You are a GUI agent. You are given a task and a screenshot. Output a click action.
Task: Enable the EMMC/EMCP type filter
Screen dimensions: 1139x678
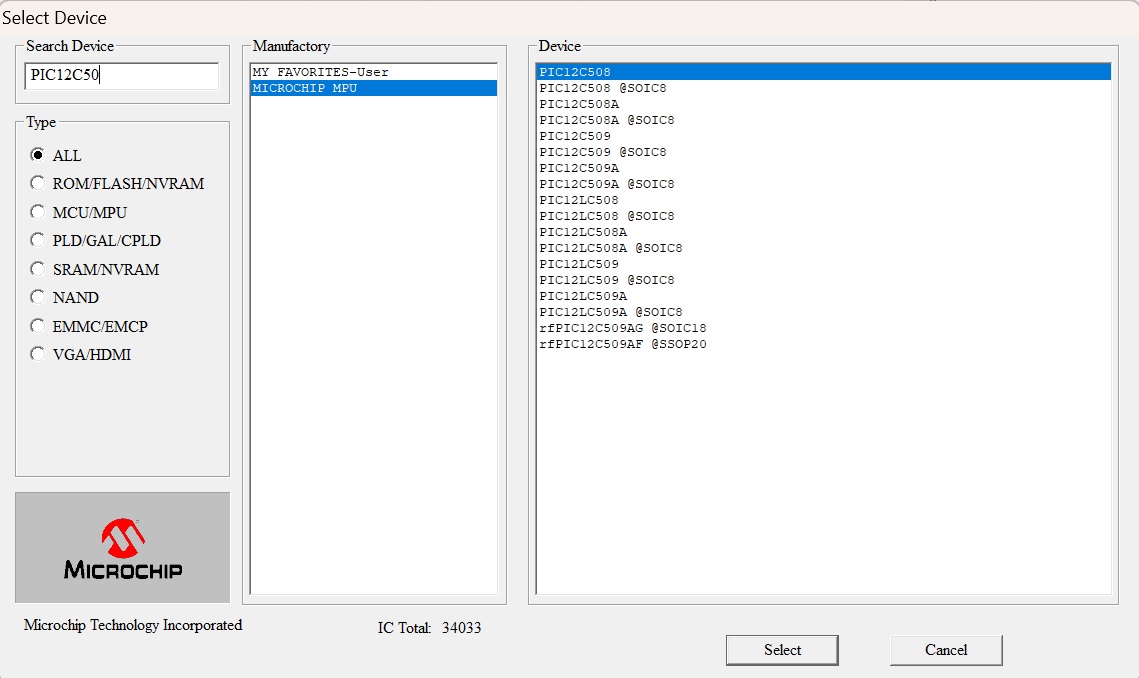pos(38,326)
